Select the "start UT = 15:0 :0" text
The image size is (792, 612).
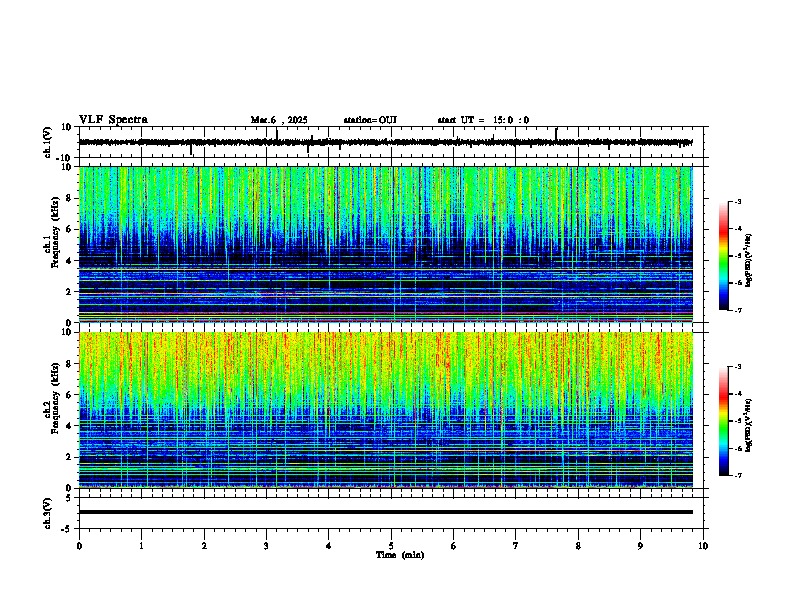[483, 120]
